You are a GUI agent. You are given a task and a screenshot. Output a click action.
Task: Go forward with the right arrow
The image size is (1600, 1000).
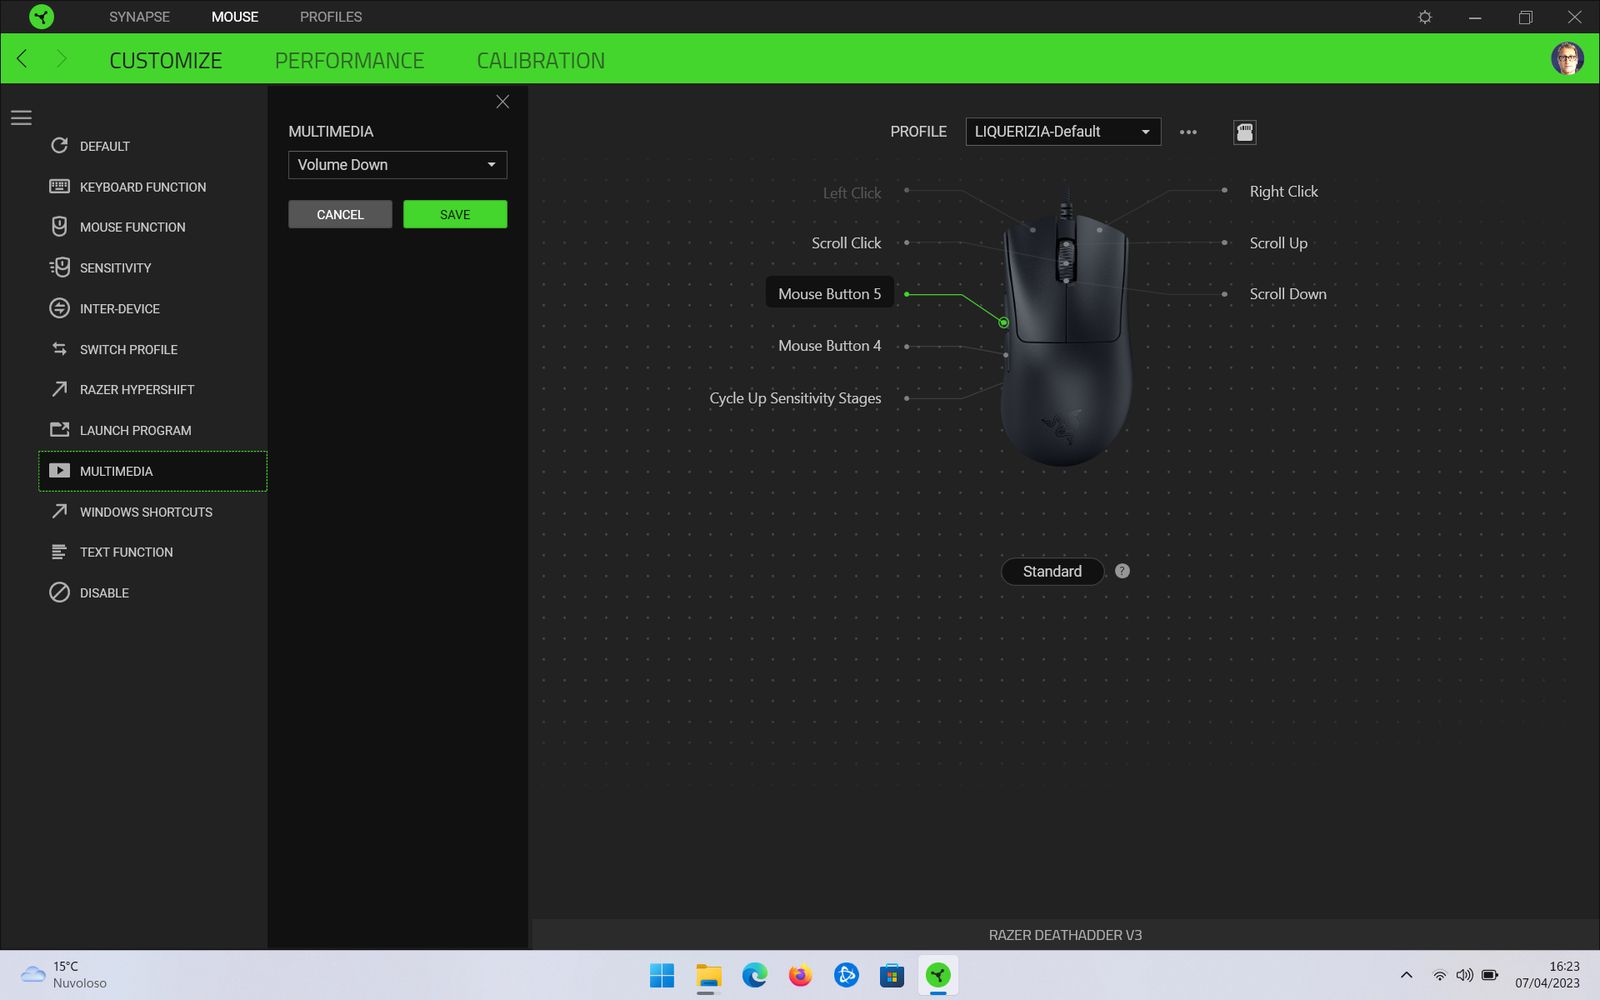(61, 59)
